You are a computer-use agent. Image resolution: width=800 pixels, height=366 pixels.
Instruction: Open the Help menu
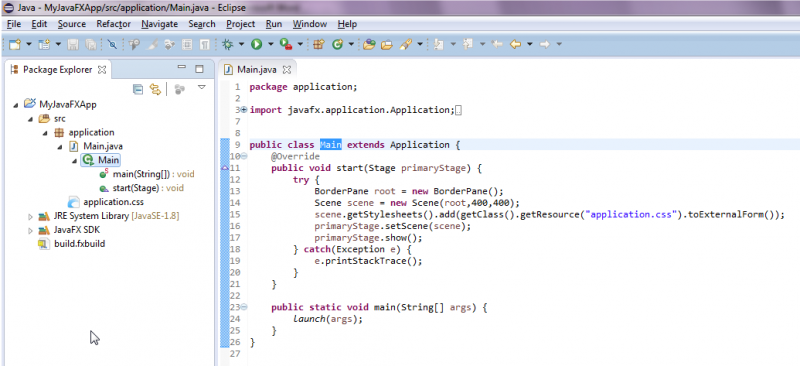347,24
